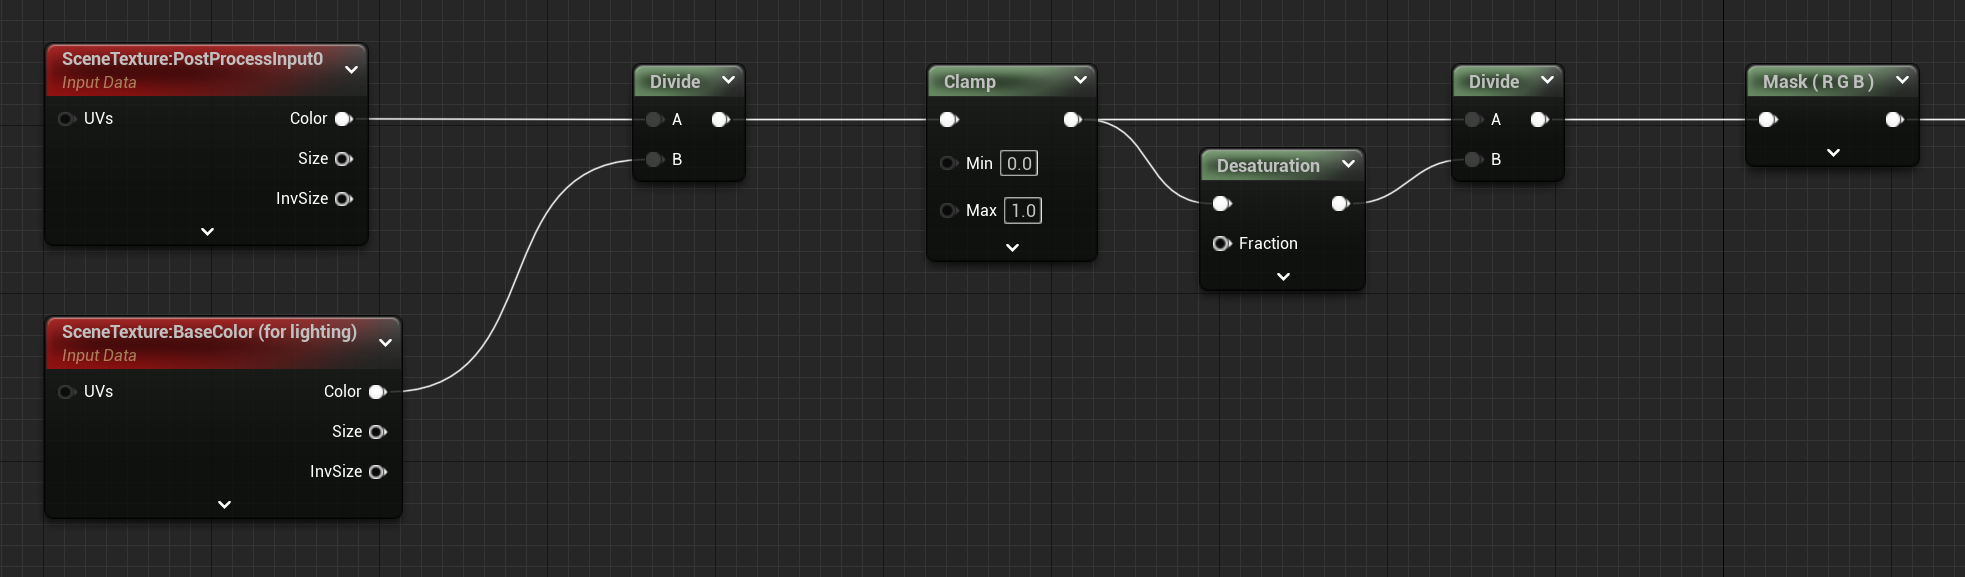Open the PostProcessInput0 node header dropdown

point(351,70)
